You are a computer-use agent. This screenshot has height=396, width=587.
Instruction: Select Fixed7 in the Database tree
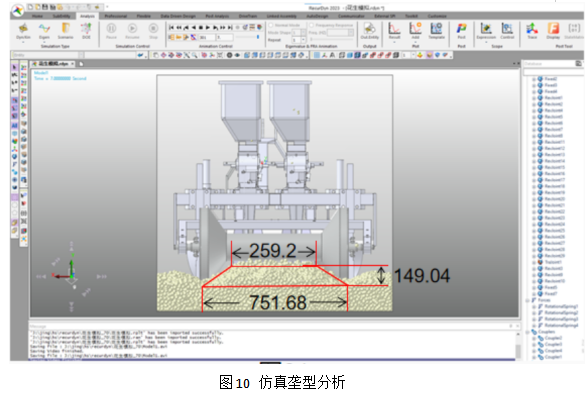pos(551,293)
